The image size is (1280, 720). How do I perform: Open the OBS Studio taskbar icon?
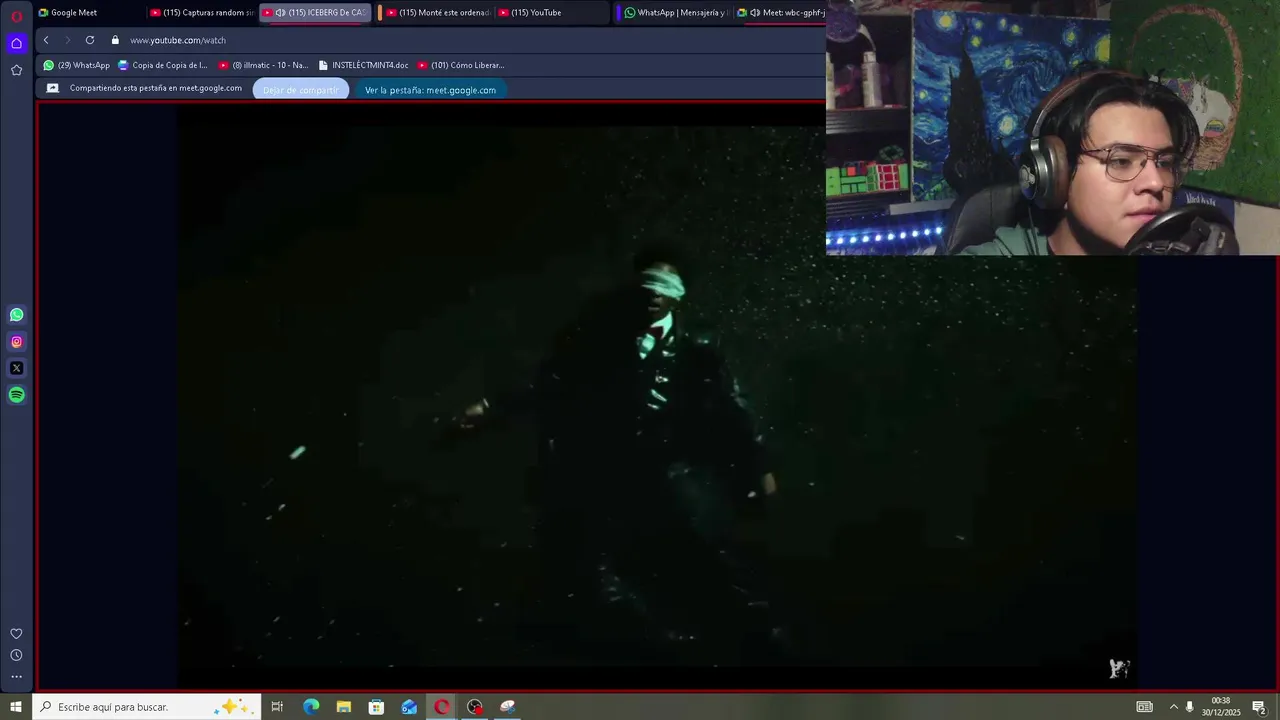475,707
